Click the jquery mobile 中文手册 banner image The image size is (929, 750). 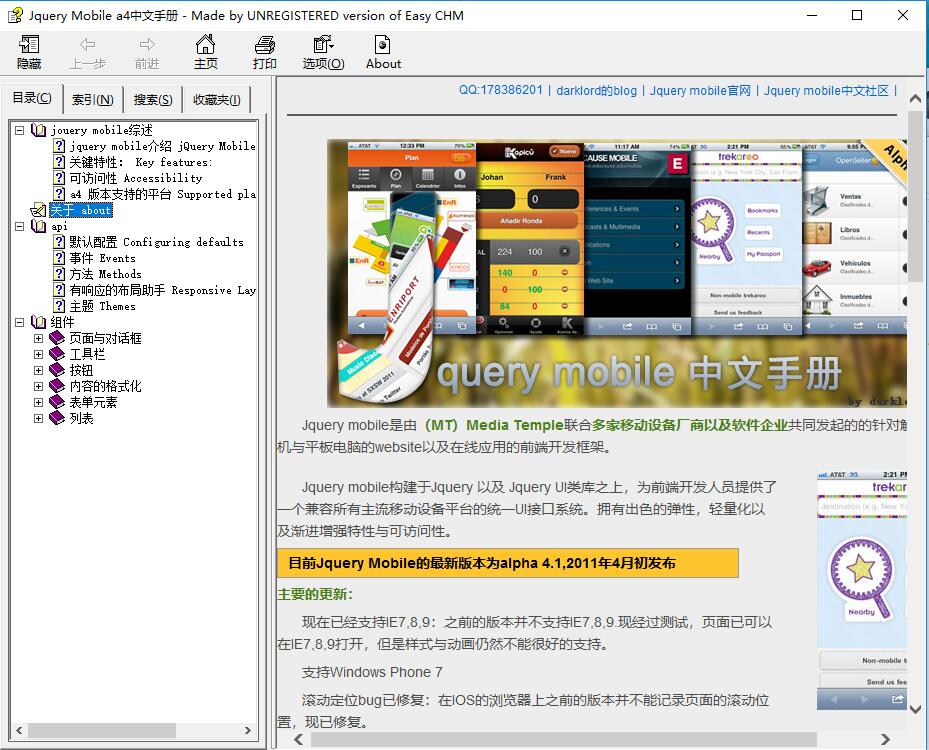[617, 273]
